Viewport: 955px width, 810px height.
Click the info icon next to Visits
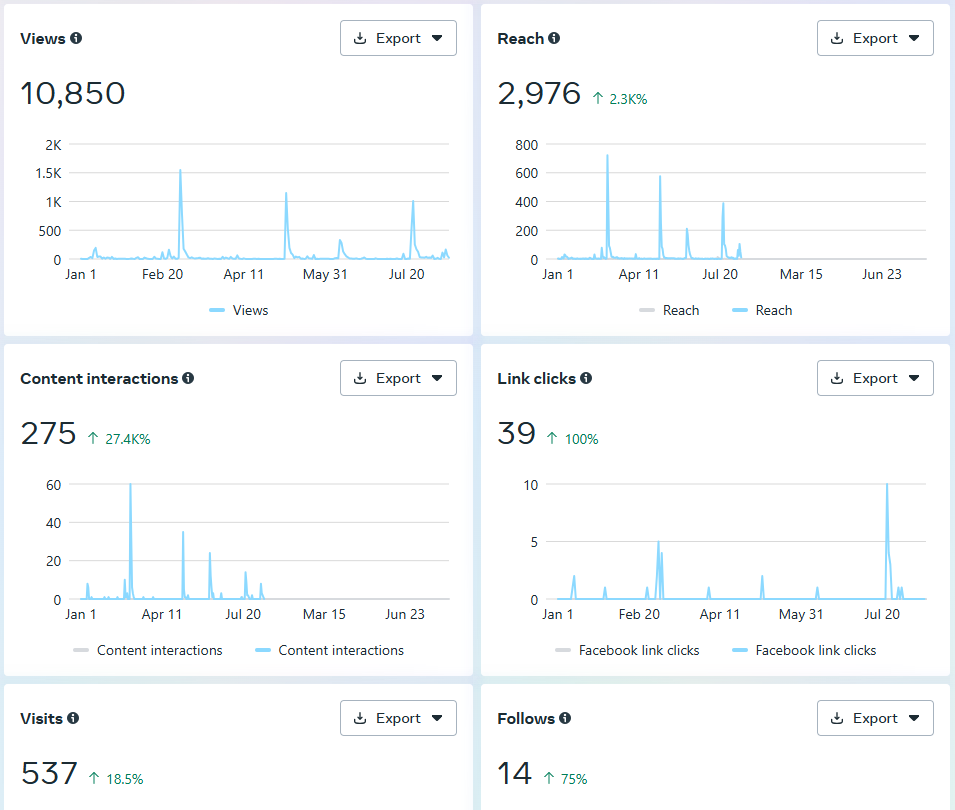click(73, 719)
